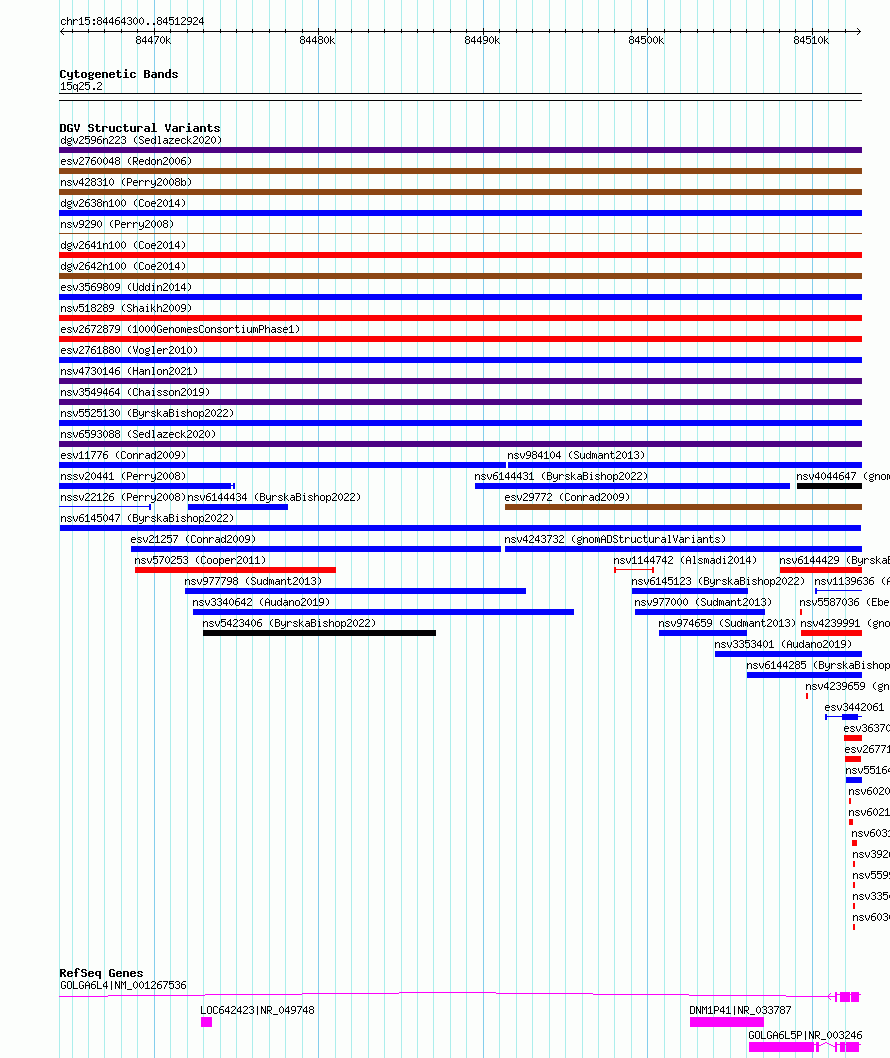Image resolution: width=890 pixels, height=1058 pixels.
Task: Click nsv4730146 (Hanlon2021) variant label
Action: pos(129,371)
